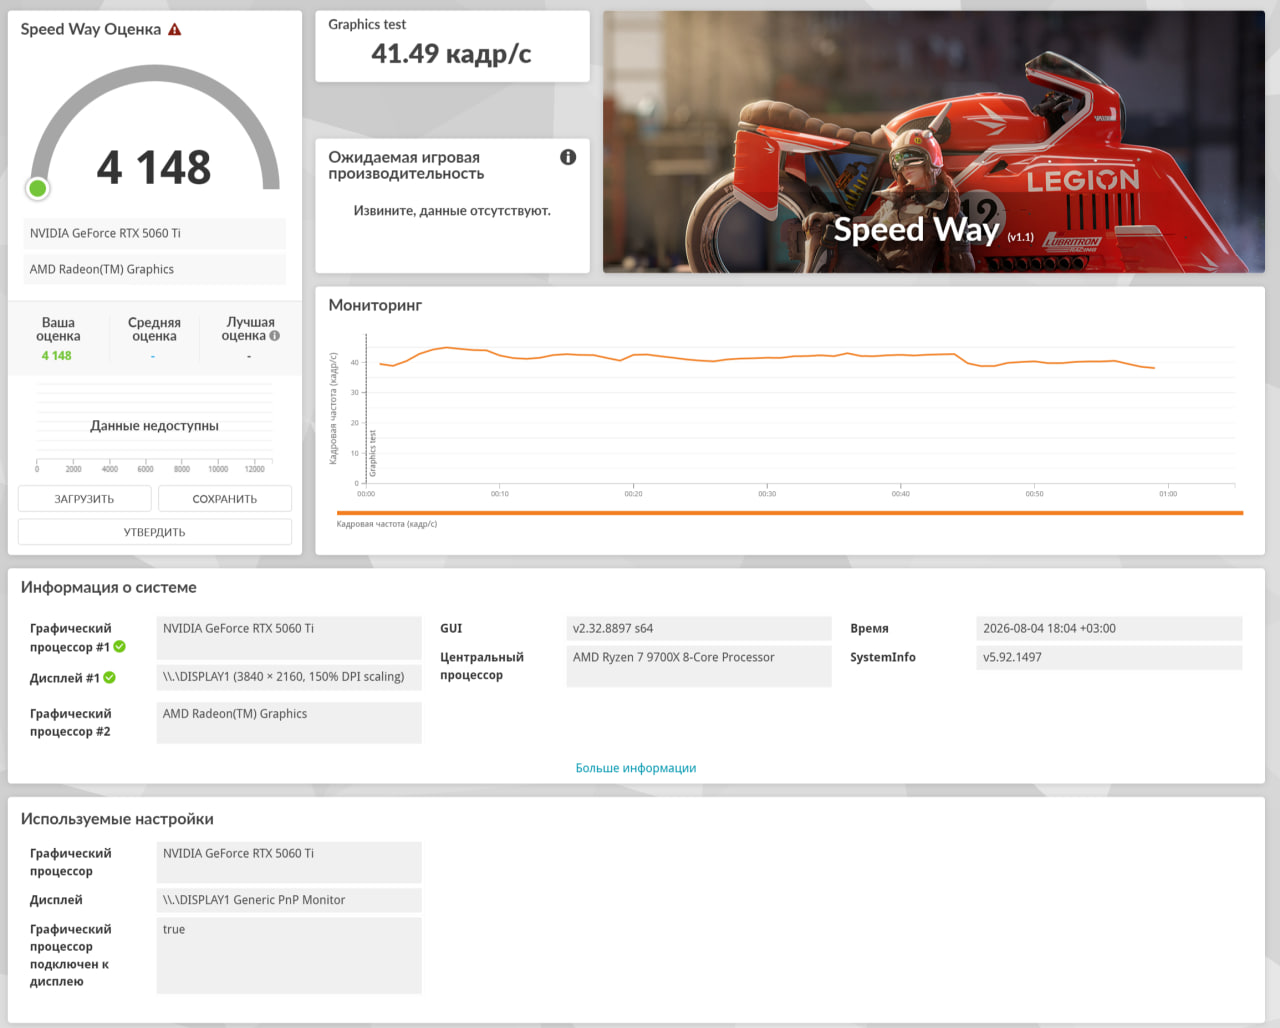
Task: Click the DISPLAY1 Generic PnP Monitor value
Action: (x=289, y=900)
